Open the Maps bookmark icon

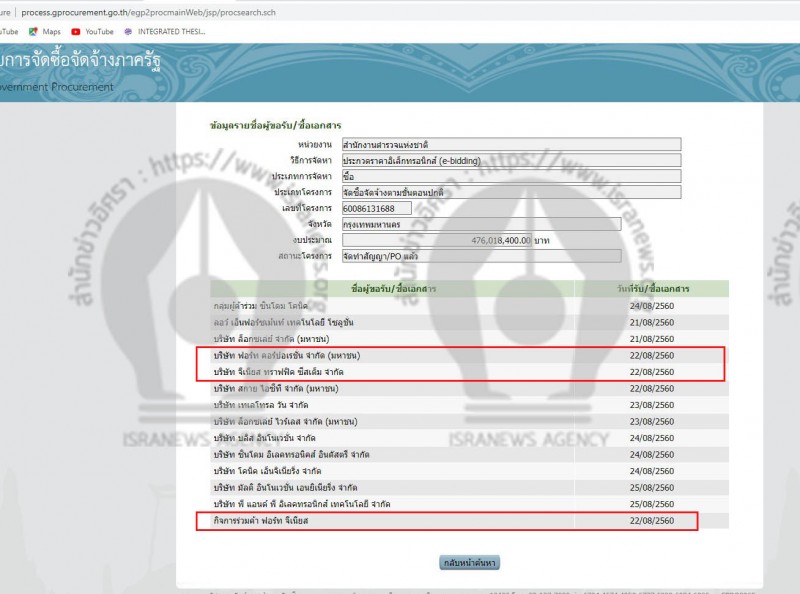pyautogui.click(x=33, y=32)
